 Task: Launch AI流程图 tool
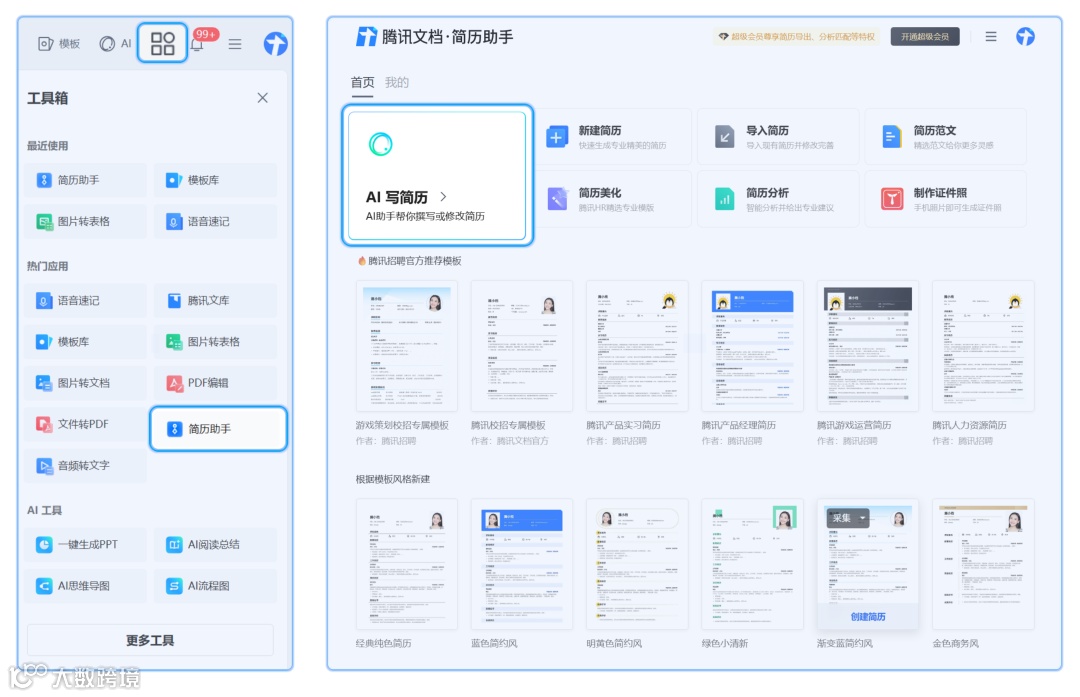216,585
